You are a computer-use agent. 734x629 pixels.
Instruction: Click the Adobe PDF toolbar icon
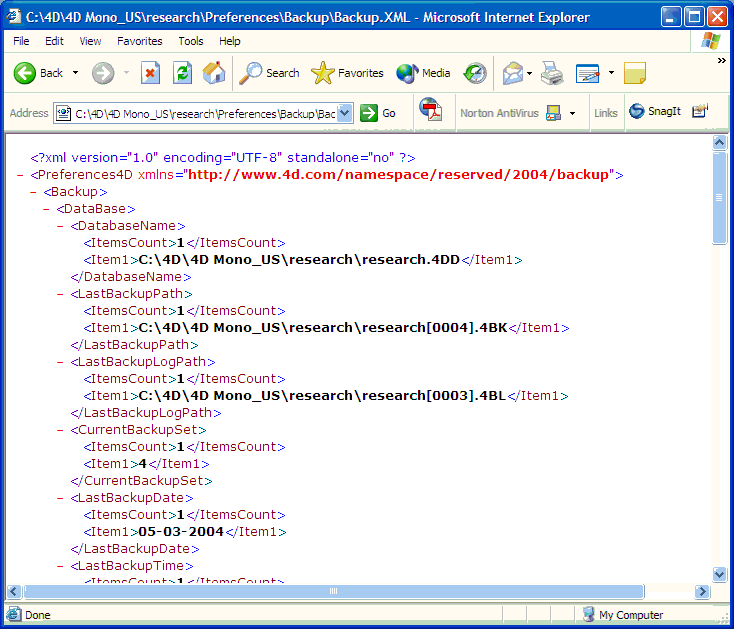(x=430, y=110)
